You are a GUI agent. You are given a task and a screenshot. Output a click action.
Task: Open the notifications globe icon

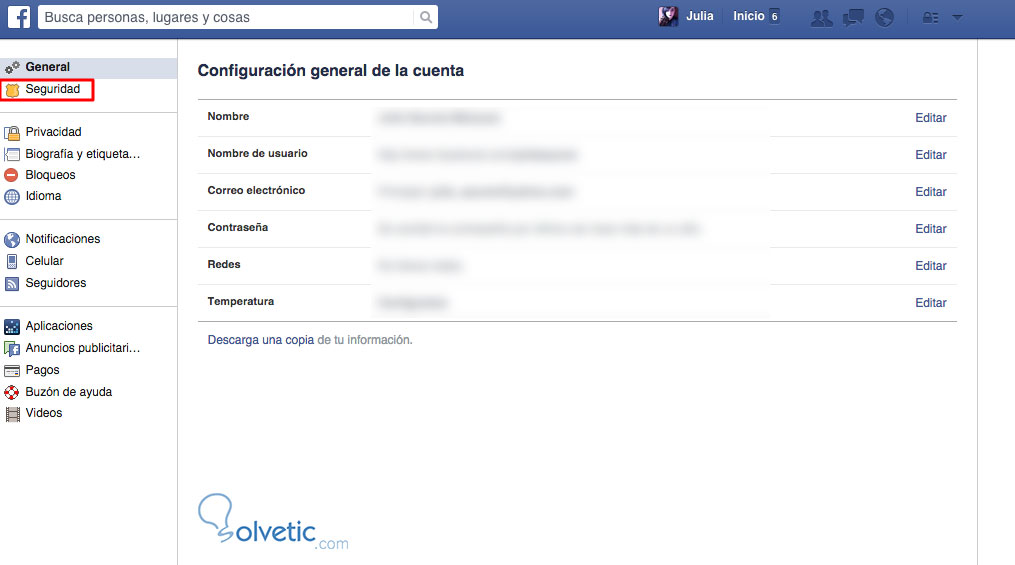point(884,17)
